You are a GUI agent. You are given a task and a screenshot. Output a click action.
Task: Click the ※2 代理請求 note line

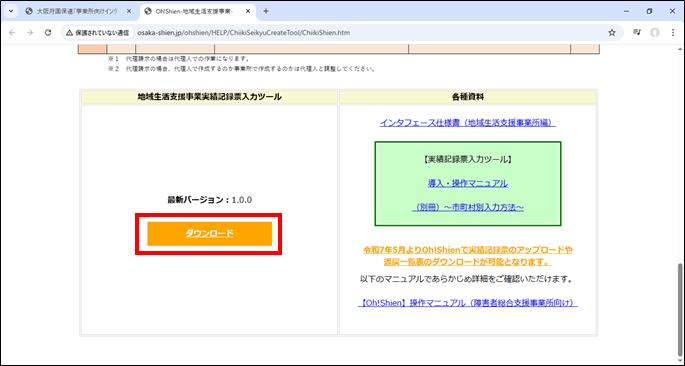(242, 69)
